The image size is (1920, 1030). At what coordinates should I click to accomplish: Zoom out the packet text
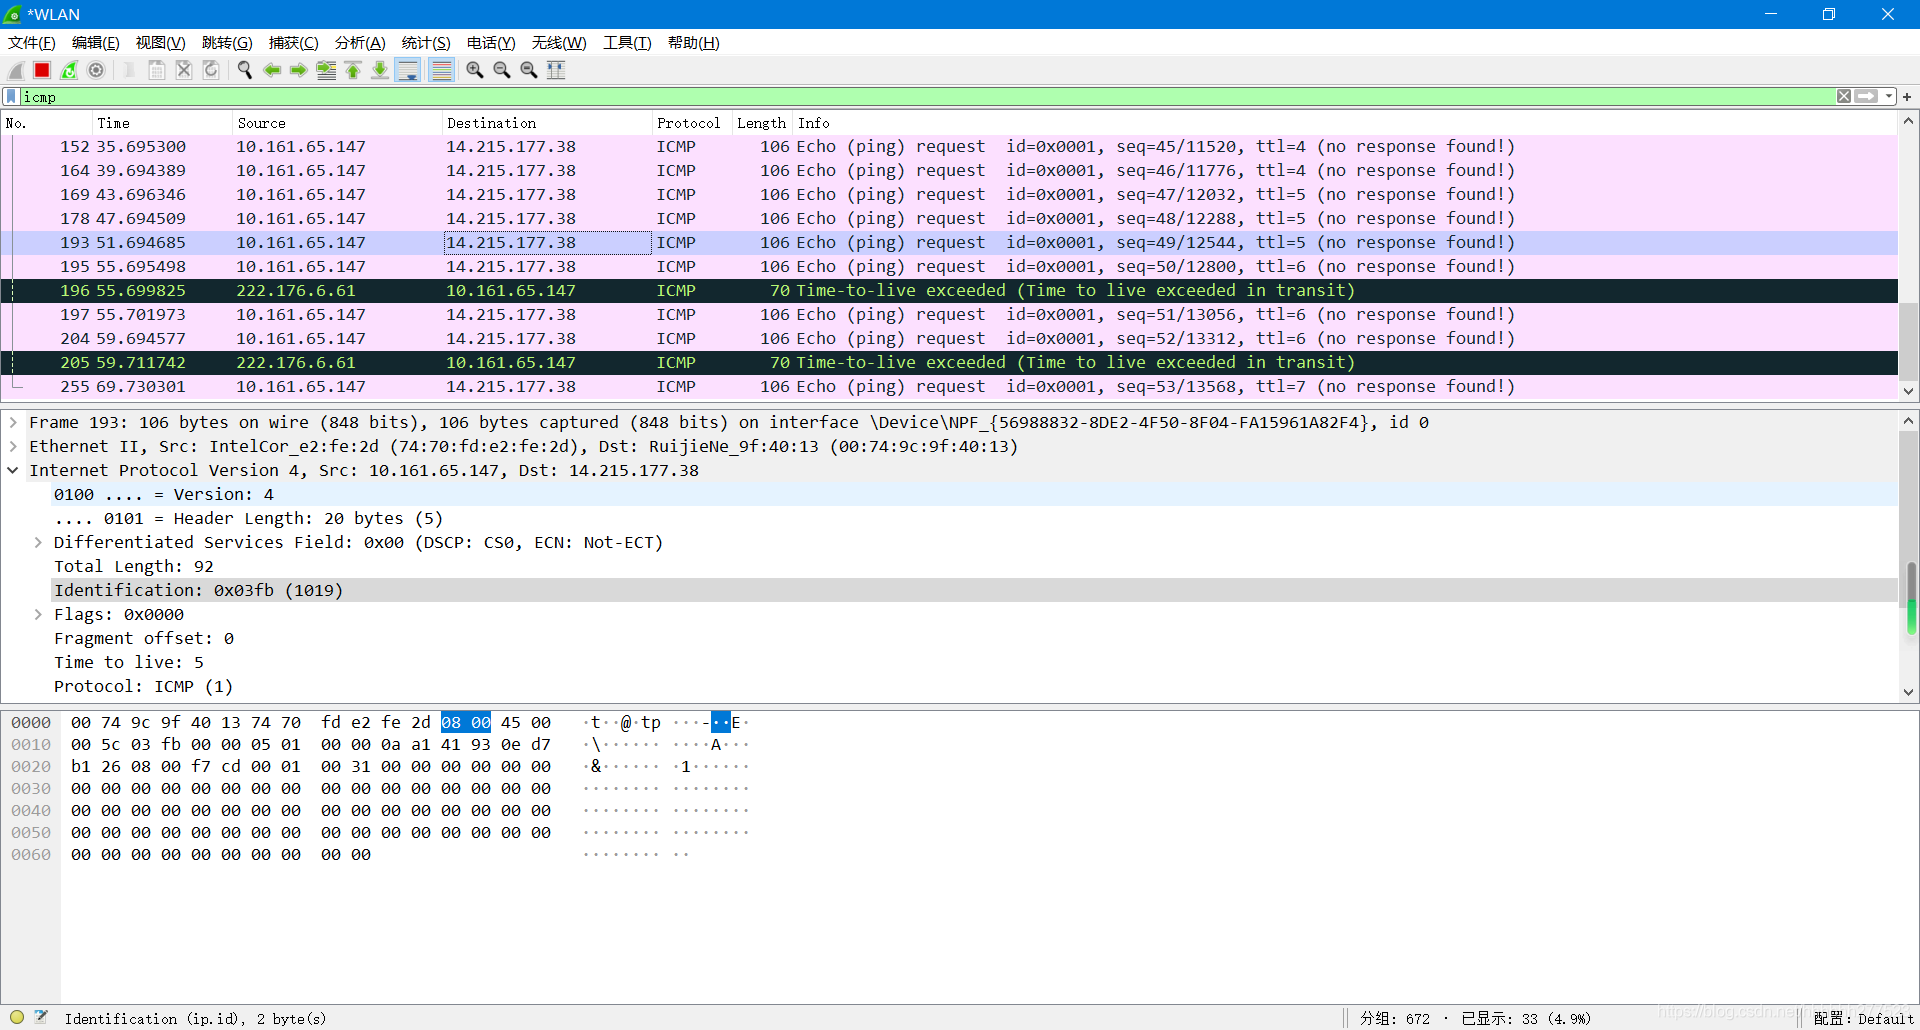pos(502,70)
